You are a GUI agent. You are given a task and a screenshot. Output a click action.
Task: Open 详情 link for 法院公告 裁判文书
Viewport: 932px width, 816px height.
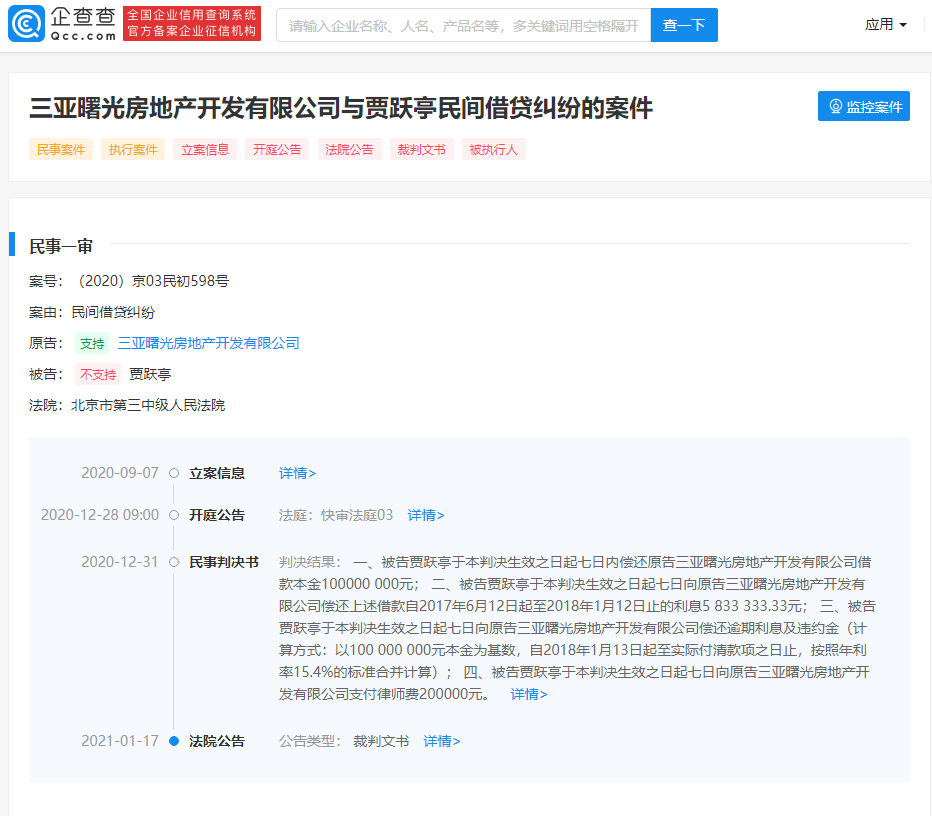pyautogui.click(x=442, y=741)
